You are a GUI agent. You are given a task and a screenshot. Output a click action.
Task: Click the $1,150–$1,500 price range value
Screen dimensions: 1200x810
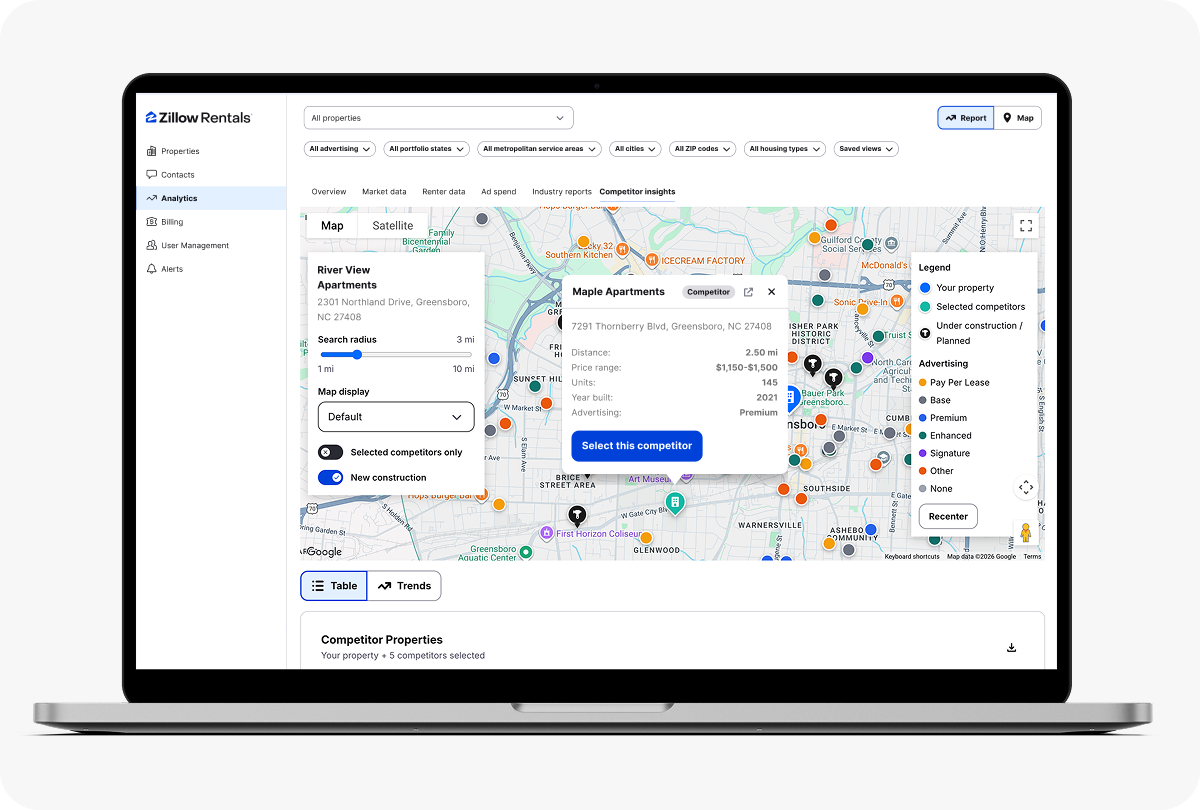746,368
